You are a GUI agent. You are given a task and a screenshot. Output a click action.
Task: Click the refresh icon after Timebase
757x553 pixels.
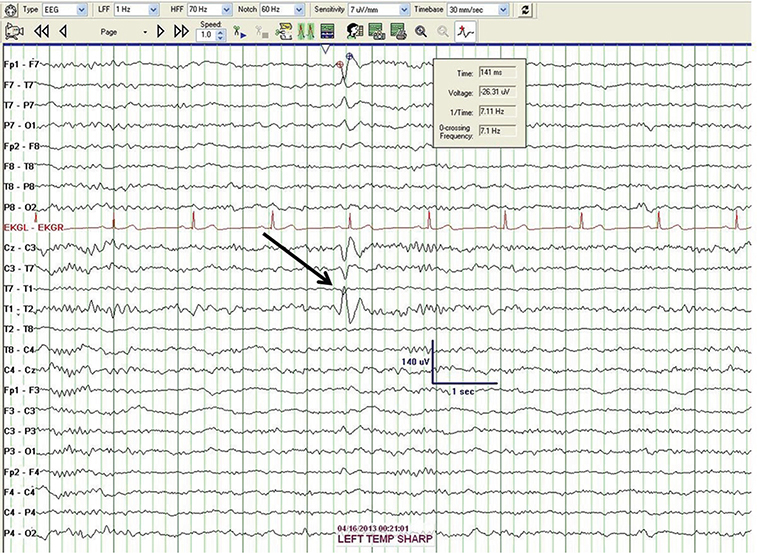point(526,9)
